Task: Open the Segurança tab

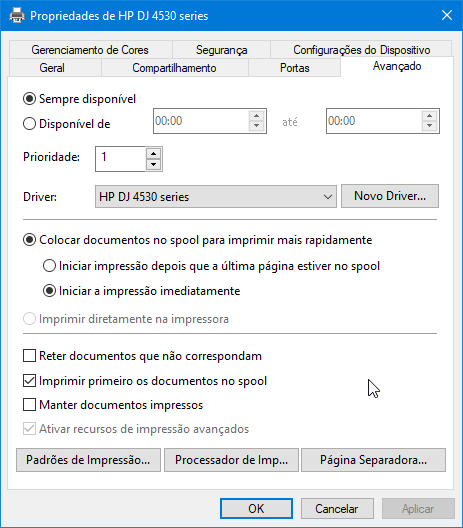Action: tap(222, 50)
